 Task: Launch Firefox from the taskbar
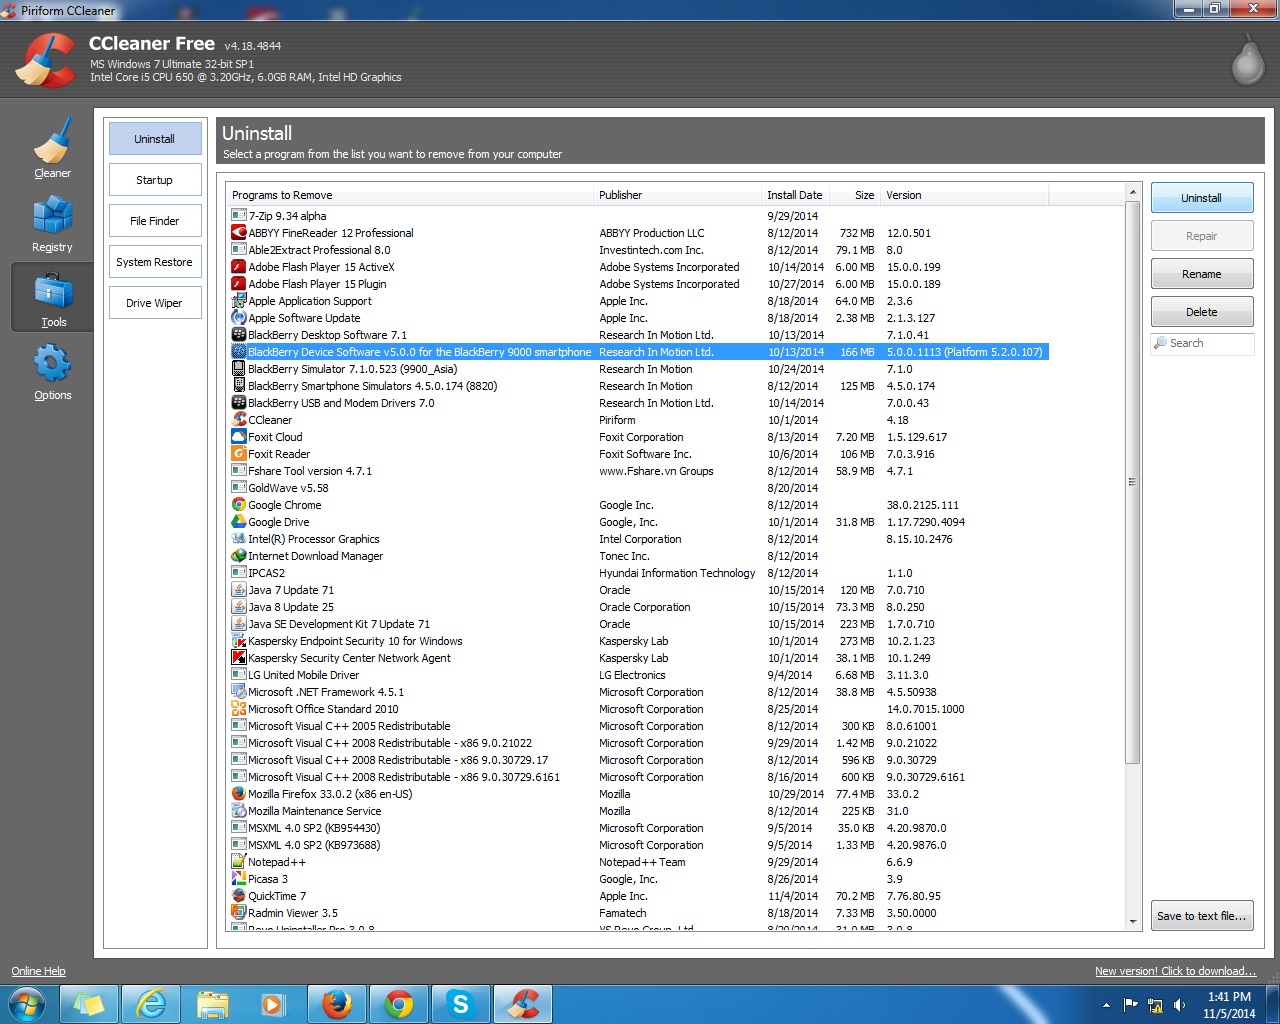(337, 1003)
